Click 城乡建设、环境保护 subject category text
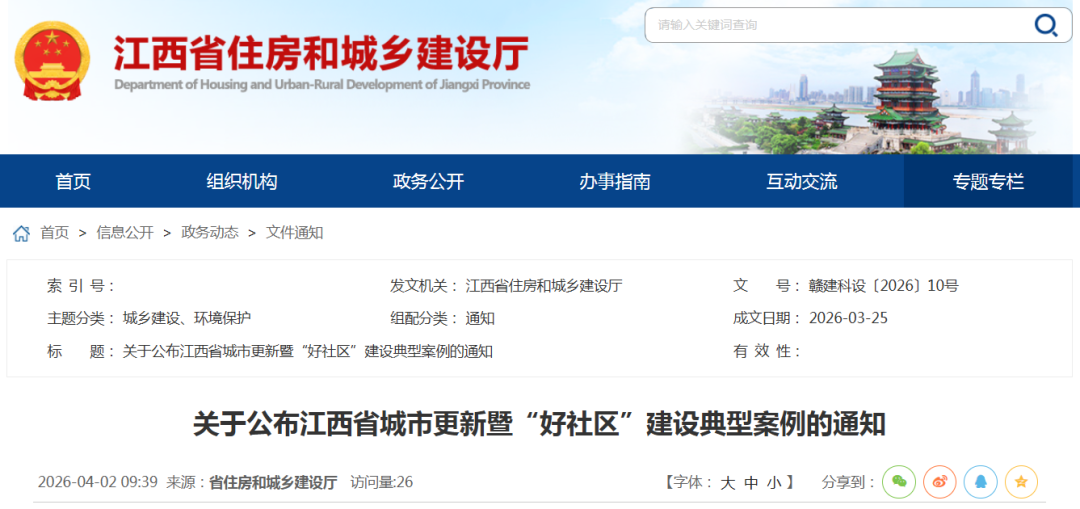The image size is (1080, 509). pyautogui.click(x=187, y=318)
